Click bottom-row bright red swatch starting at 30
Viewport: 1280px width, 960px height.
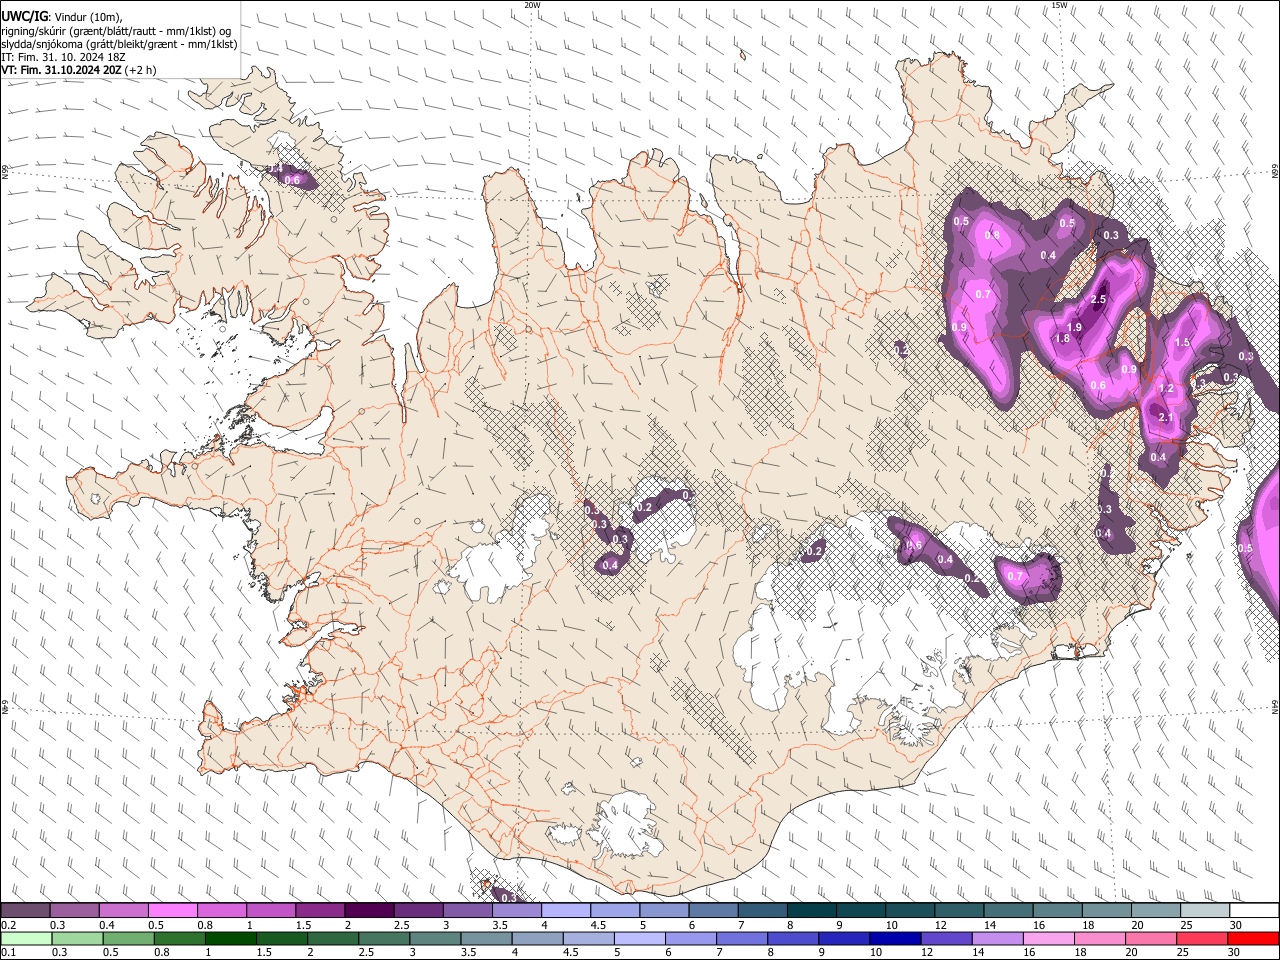coord(1254,938)
